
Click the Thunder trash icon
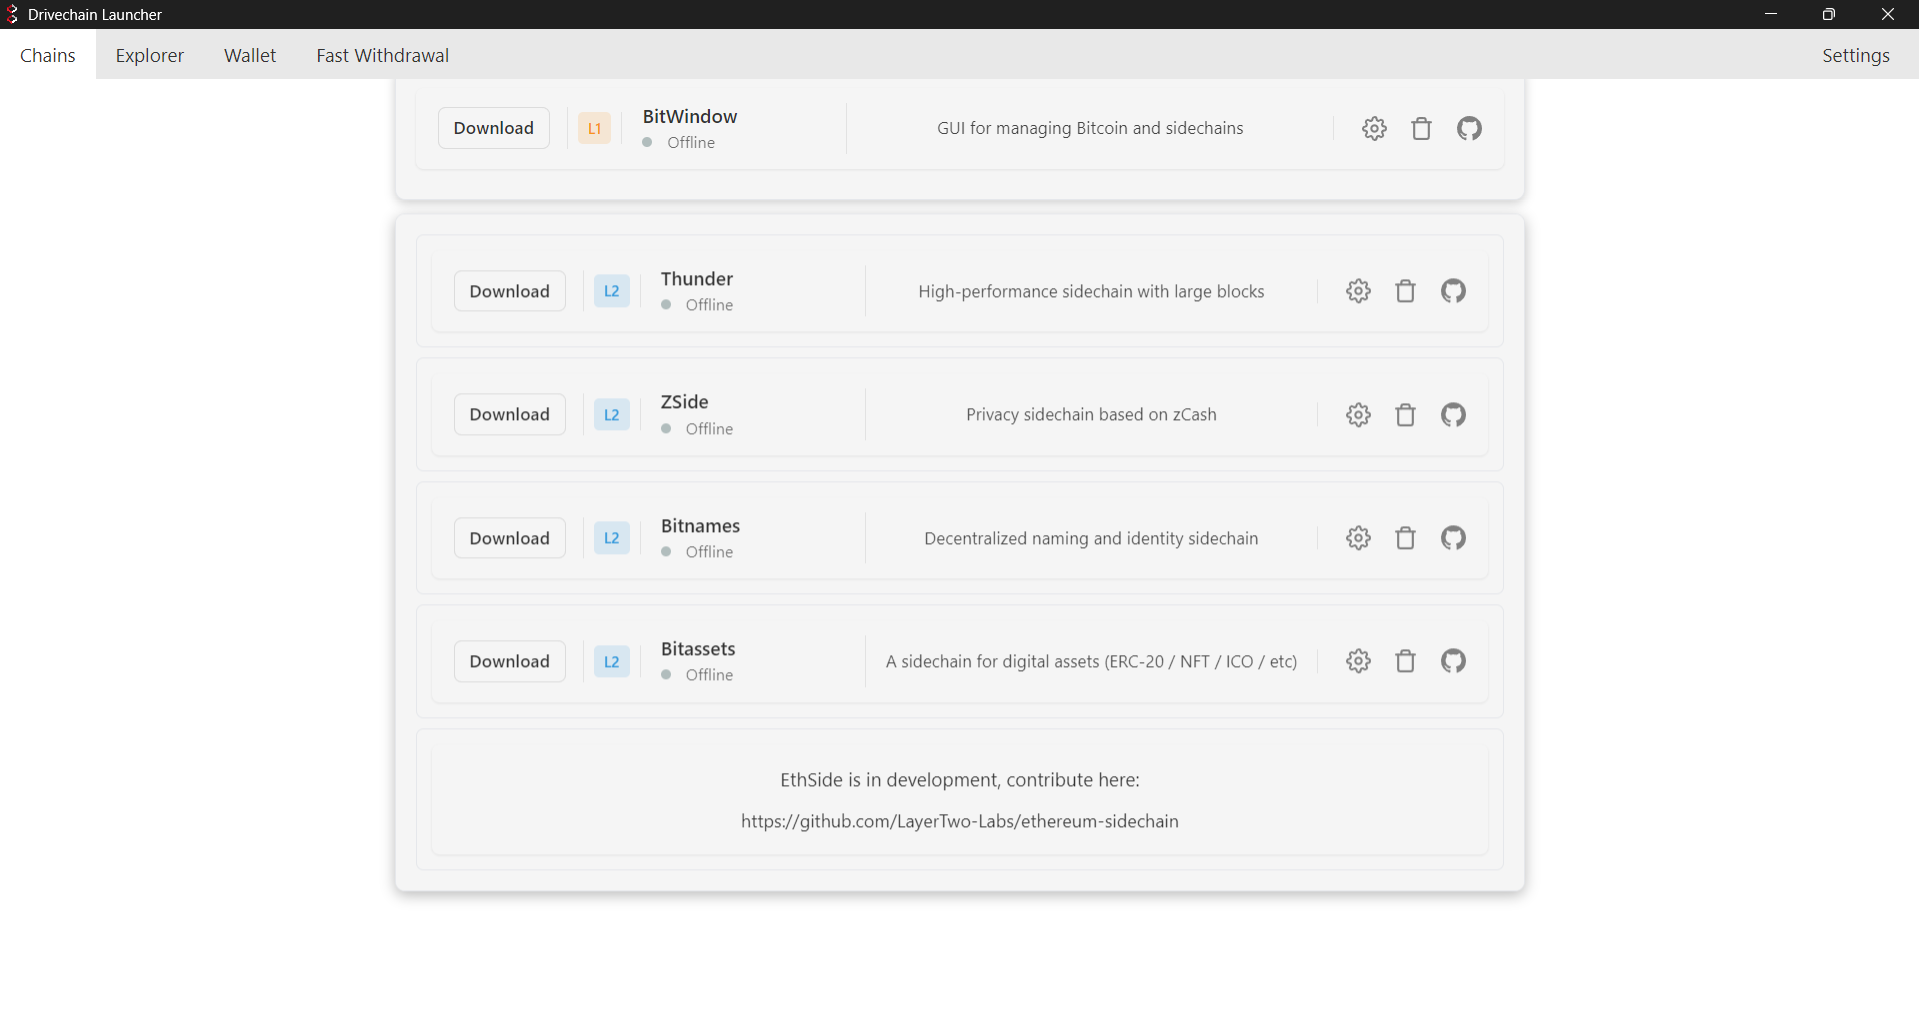point(1405,291)
